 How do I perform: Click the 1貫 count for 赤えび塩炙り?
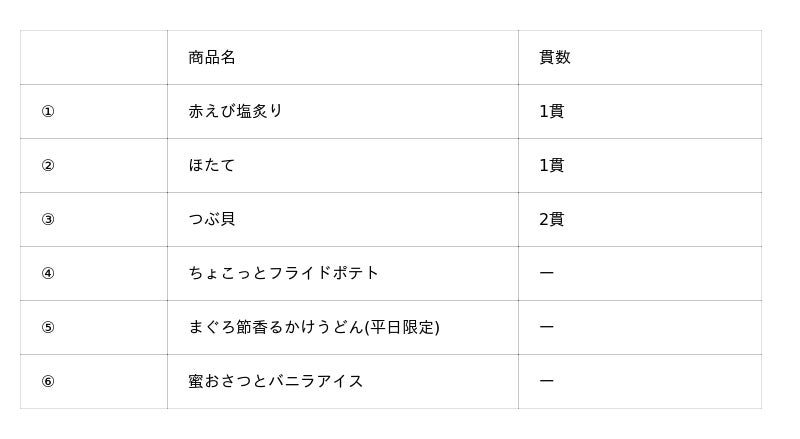click(552, 111)
